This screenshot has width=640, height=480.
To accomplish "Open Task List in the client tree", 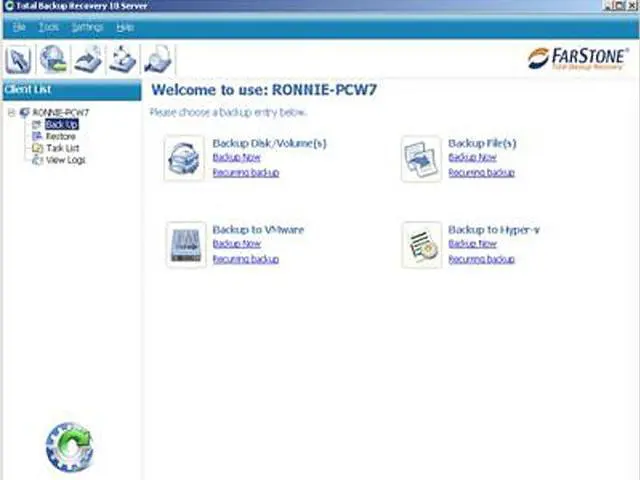I will [x=62, y=148].
